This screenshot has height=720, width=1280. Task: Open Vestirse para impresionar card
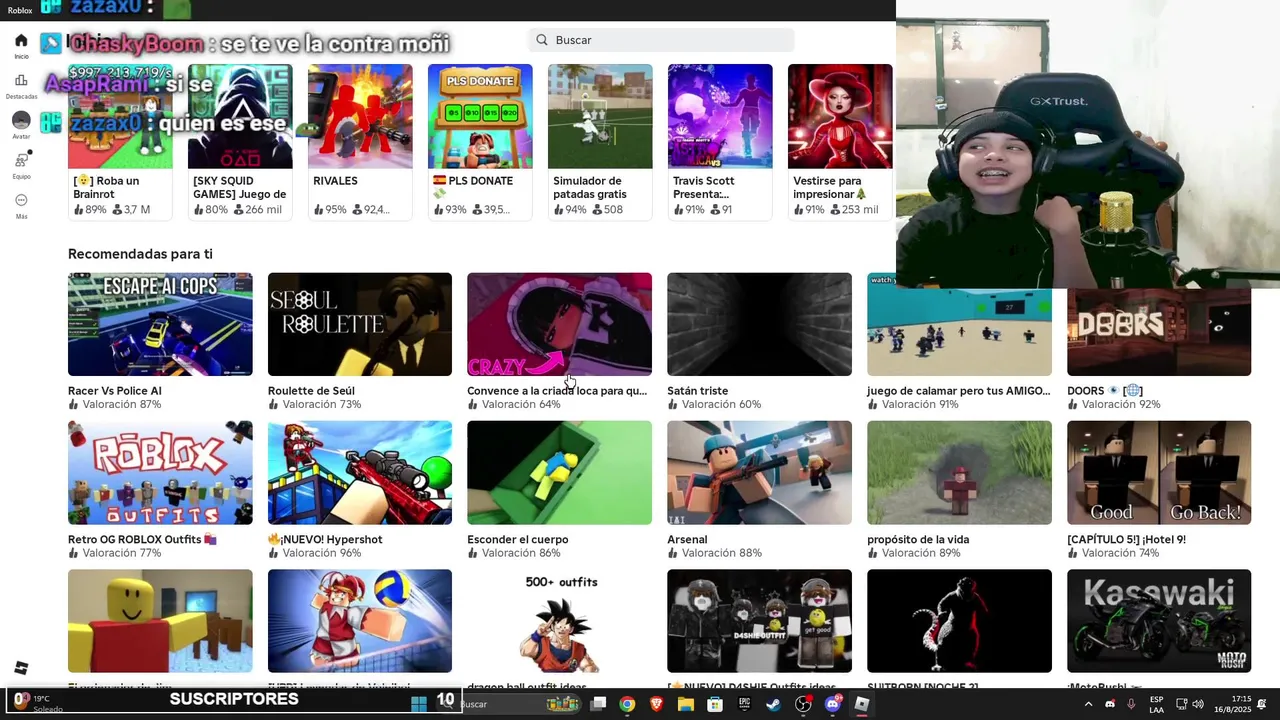click(840, 141)
